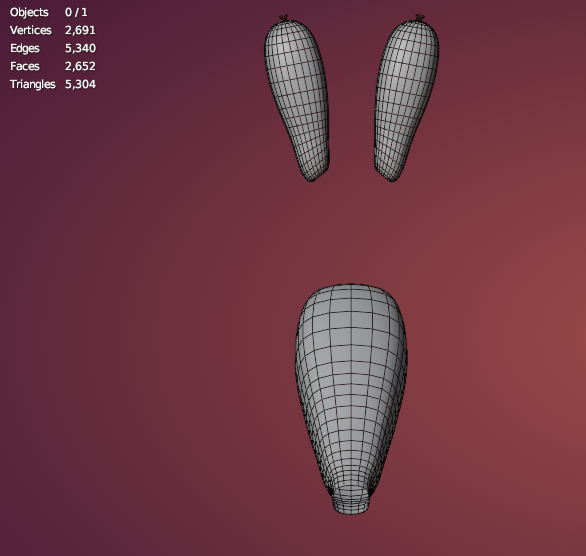Image resolution: width=586 pixels, height=556 pixels.
Task: Click the Triangles label in statistics
Action: point(33,84)
